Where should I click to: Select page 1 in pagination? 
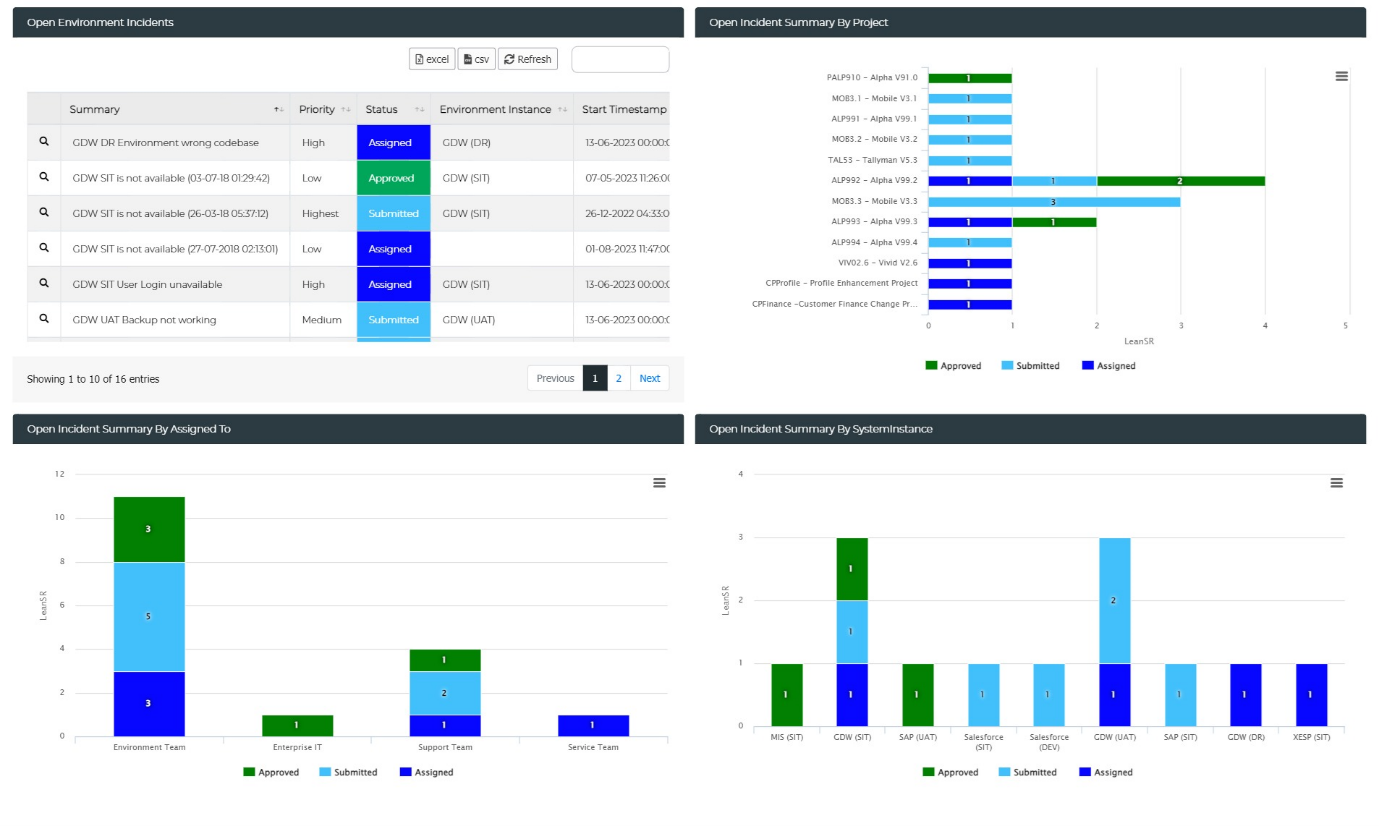point(595,378)
